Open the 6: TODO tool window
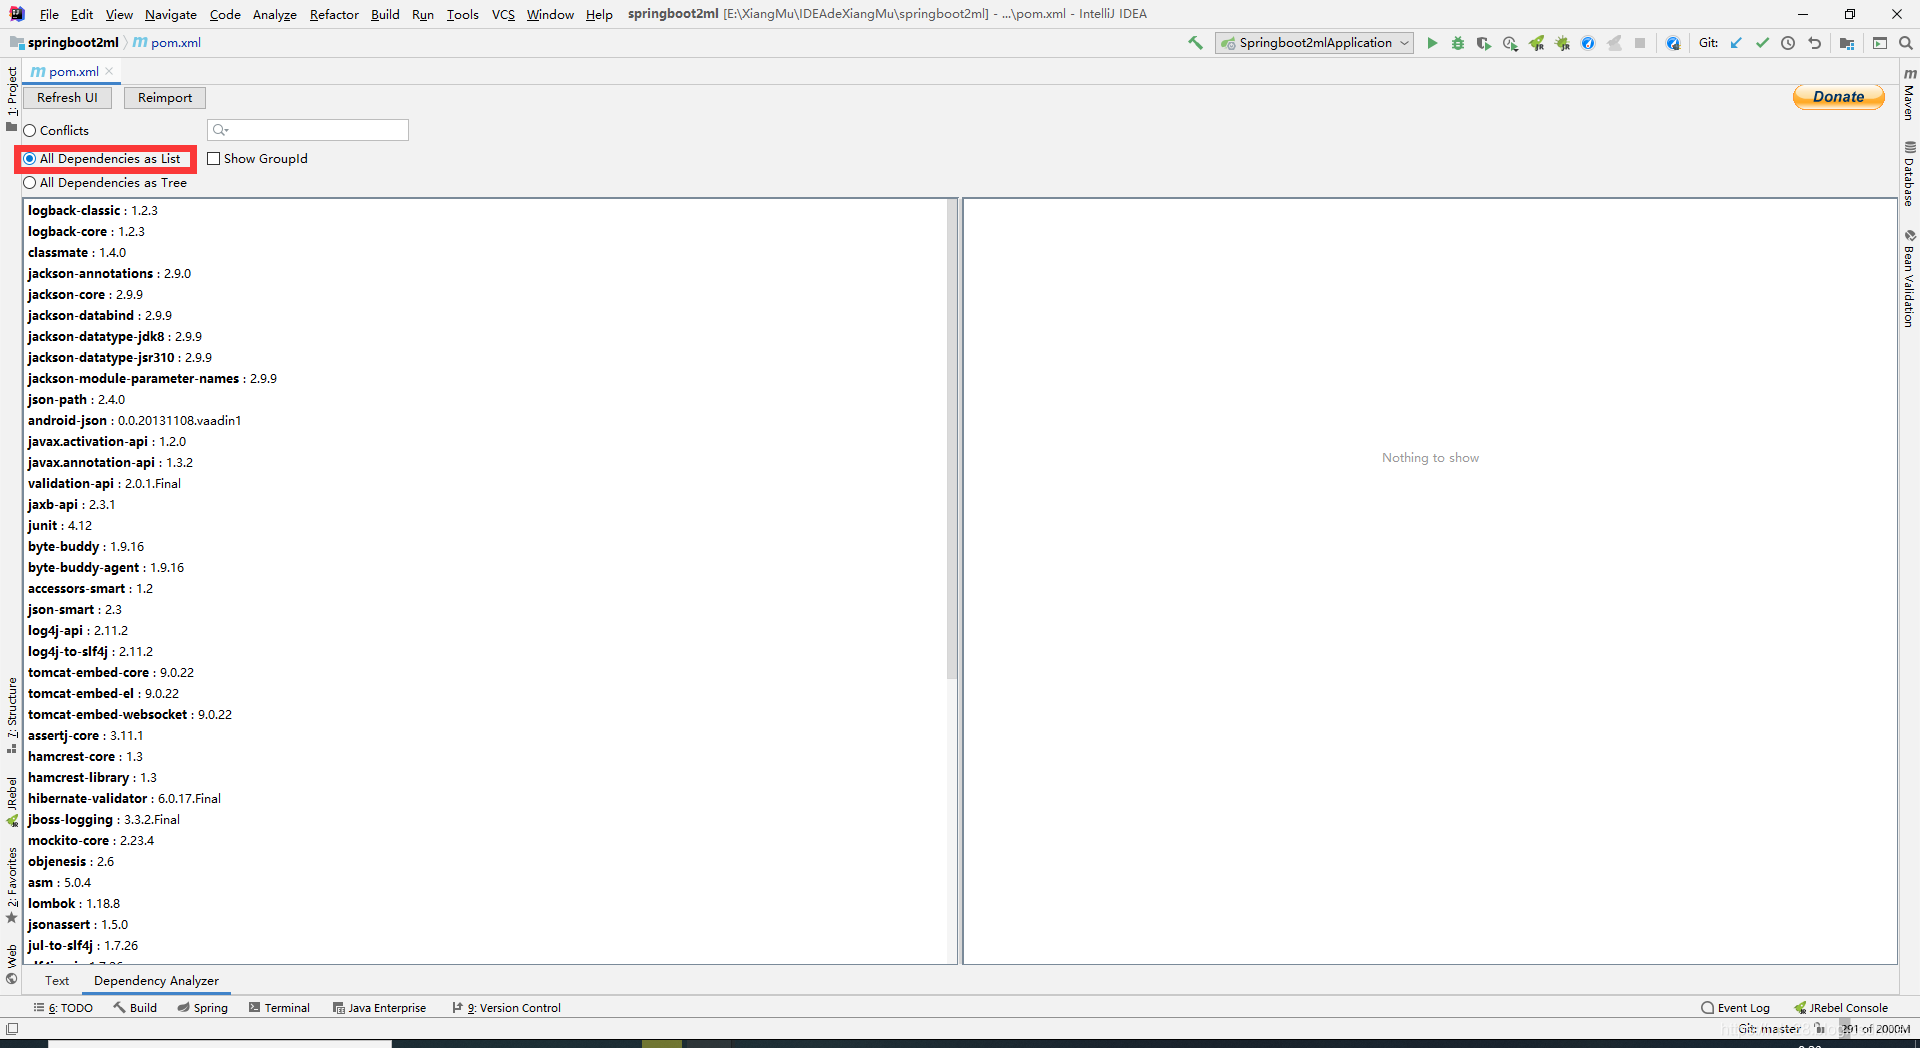The width and height of the screenshot is (1920, 1048). [63, 1008]
